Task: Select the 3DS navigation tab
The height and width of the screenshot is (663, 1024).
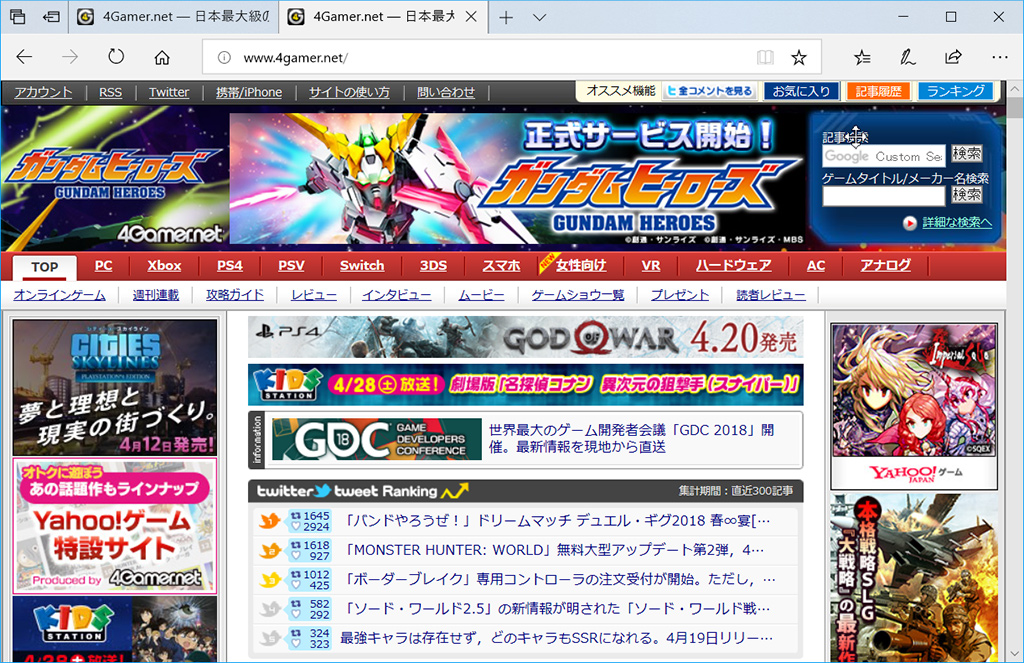Action: pos(433,266)
